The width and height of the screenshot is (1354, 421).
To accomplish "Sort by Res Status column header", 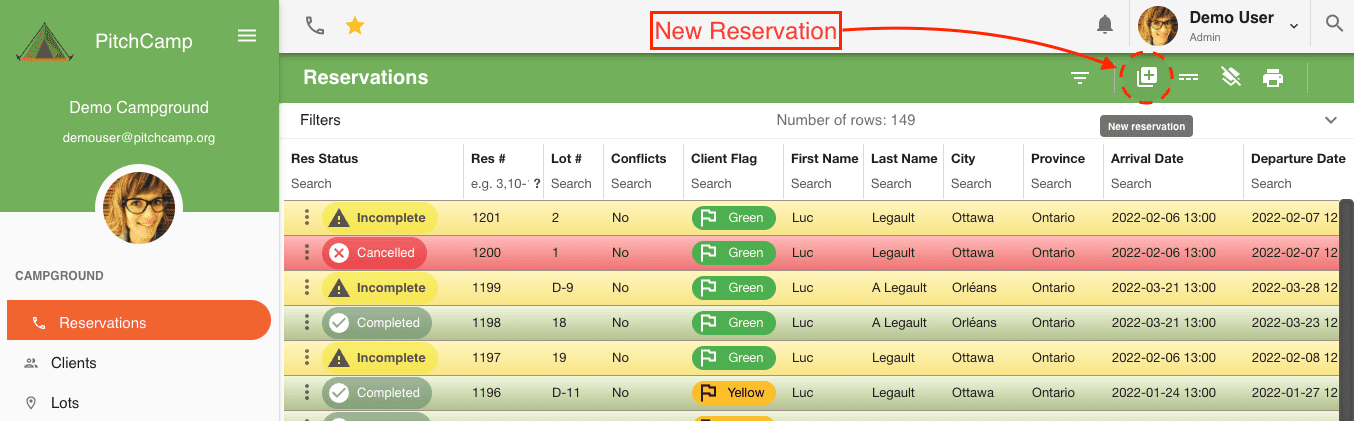I will [324, 158].
